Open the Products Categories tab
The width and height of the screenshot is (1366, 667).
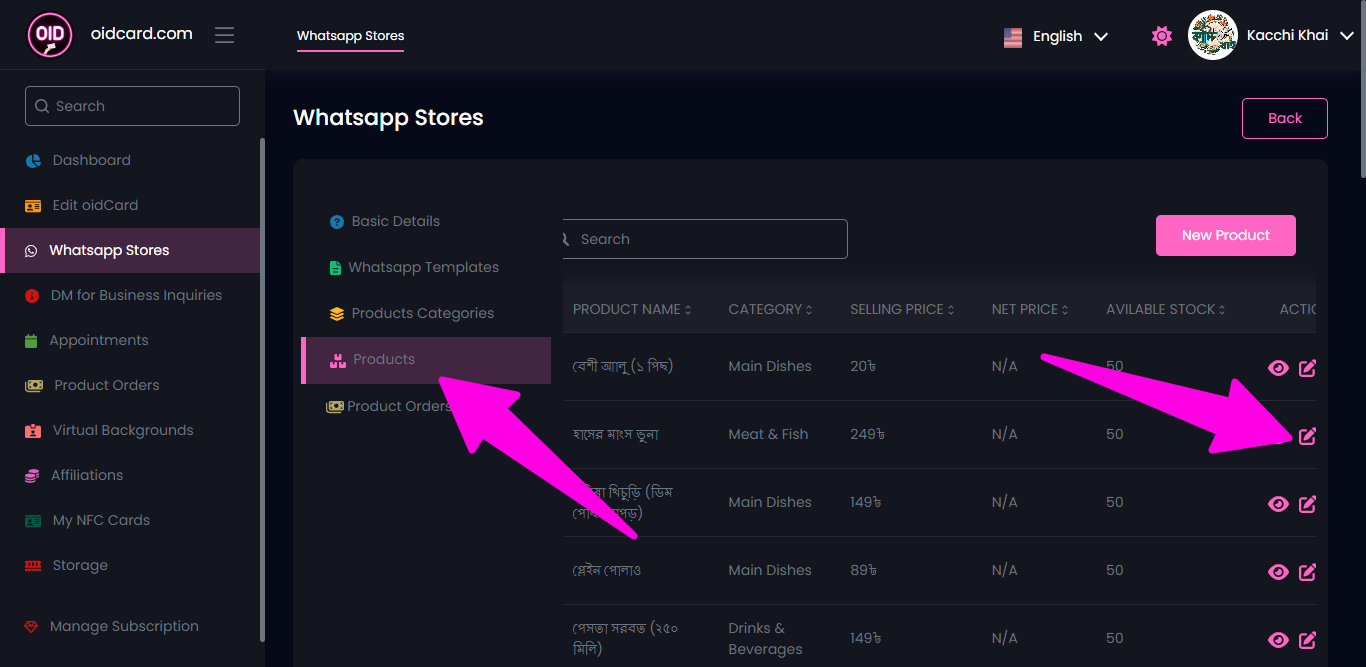click(x=422, y=313)
